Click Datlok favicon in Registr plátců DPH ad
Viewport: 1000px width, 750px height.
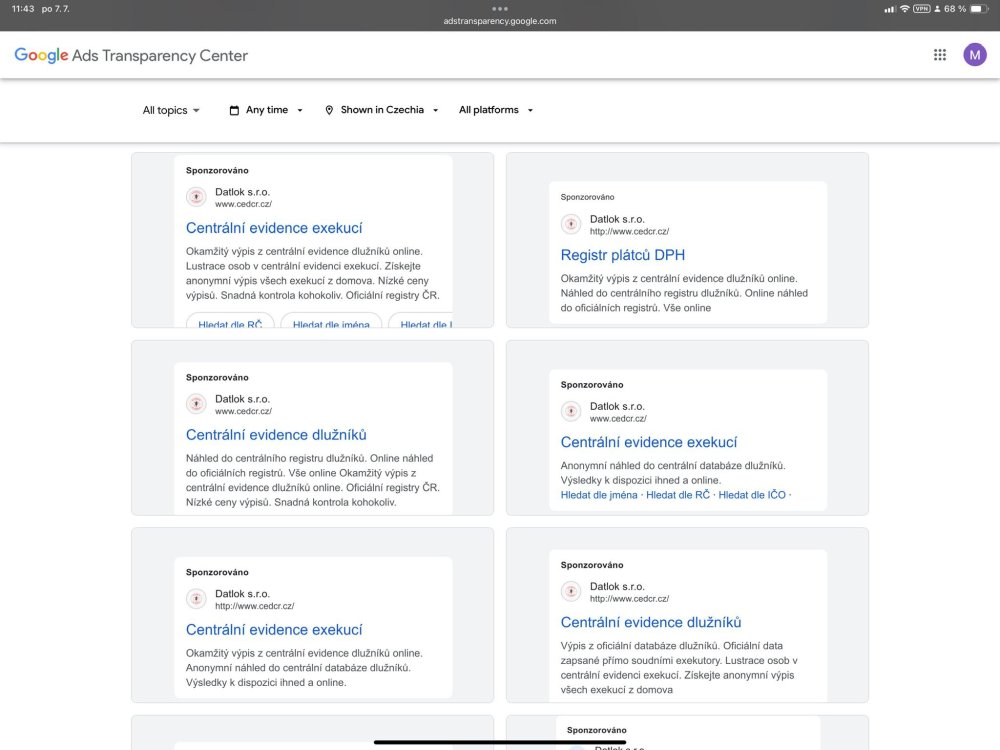[x=571, y=224]
